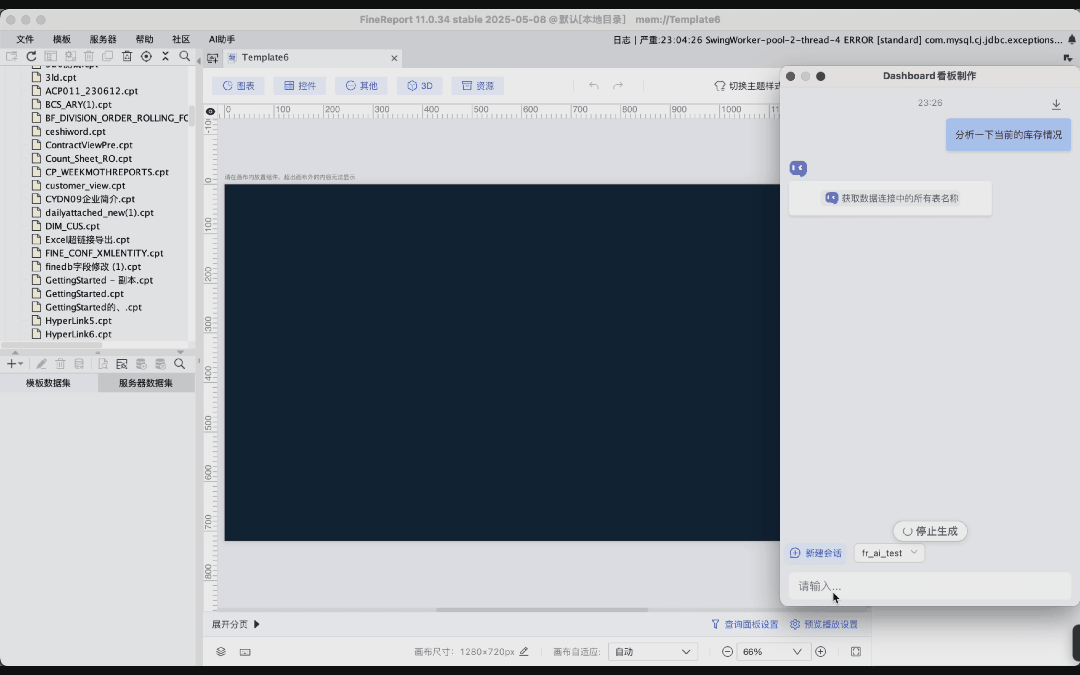This screenshot has width=1080, height=675.
Task: Open the add dataset plus dropdown
Action: pyautogui.click(x=14, y=364)
